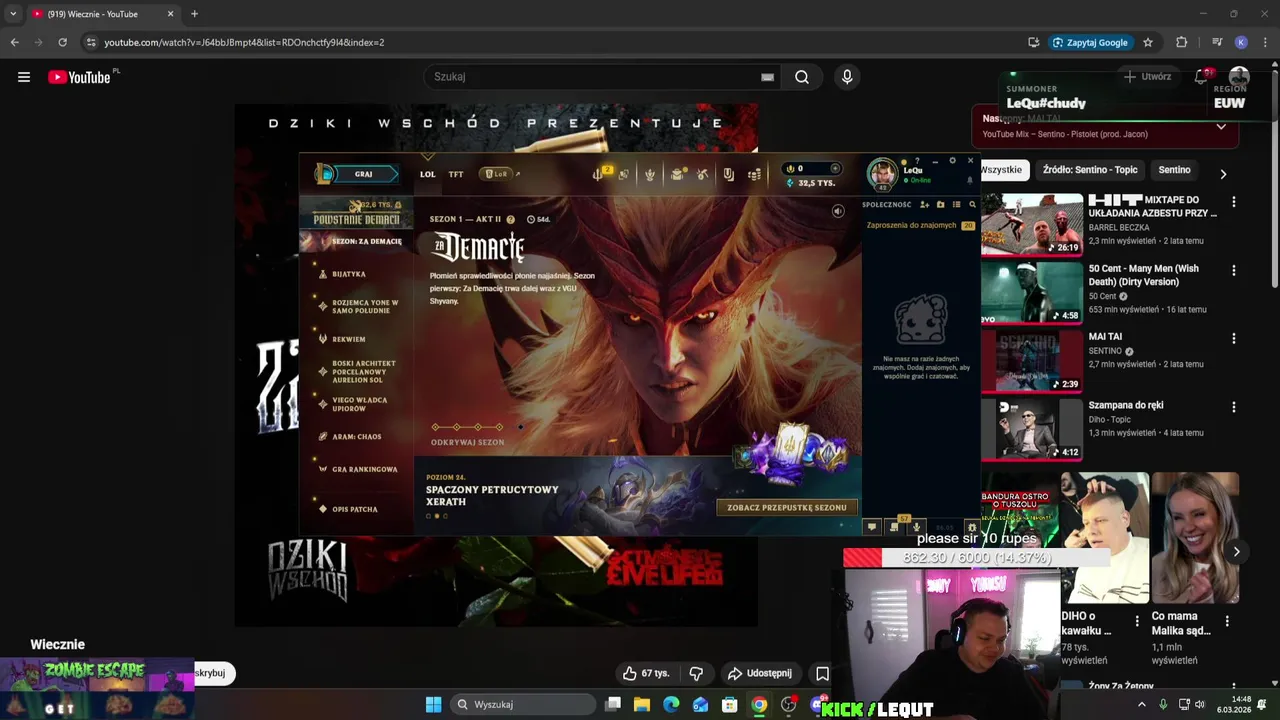Submit search with the magnifier button

[801, 77]
